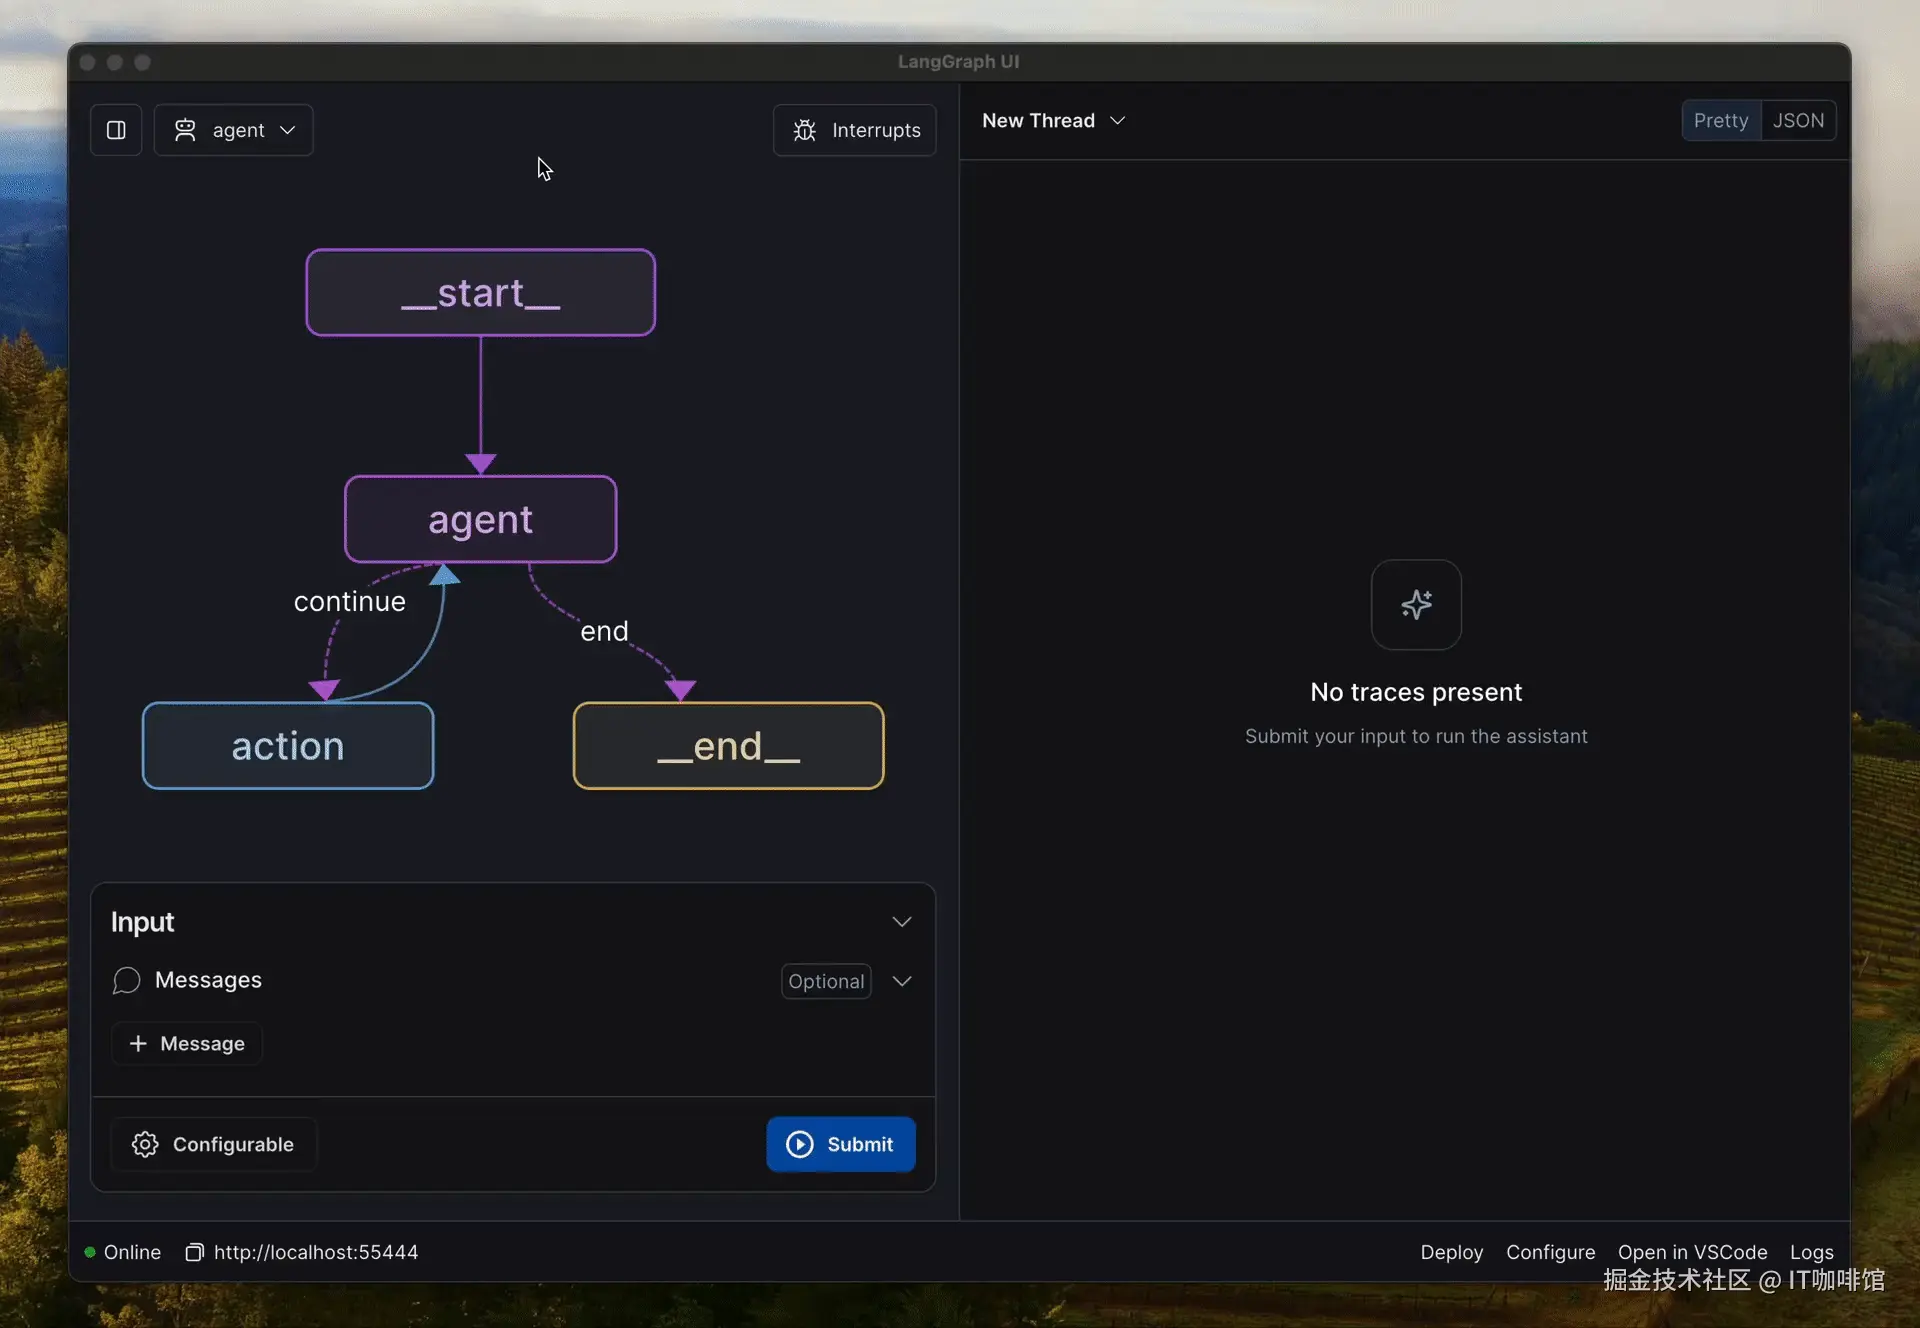The width and height of the screenshot is (1920, 1328).
Task: Collapse the Input section chevron
Action: point(901,922)
